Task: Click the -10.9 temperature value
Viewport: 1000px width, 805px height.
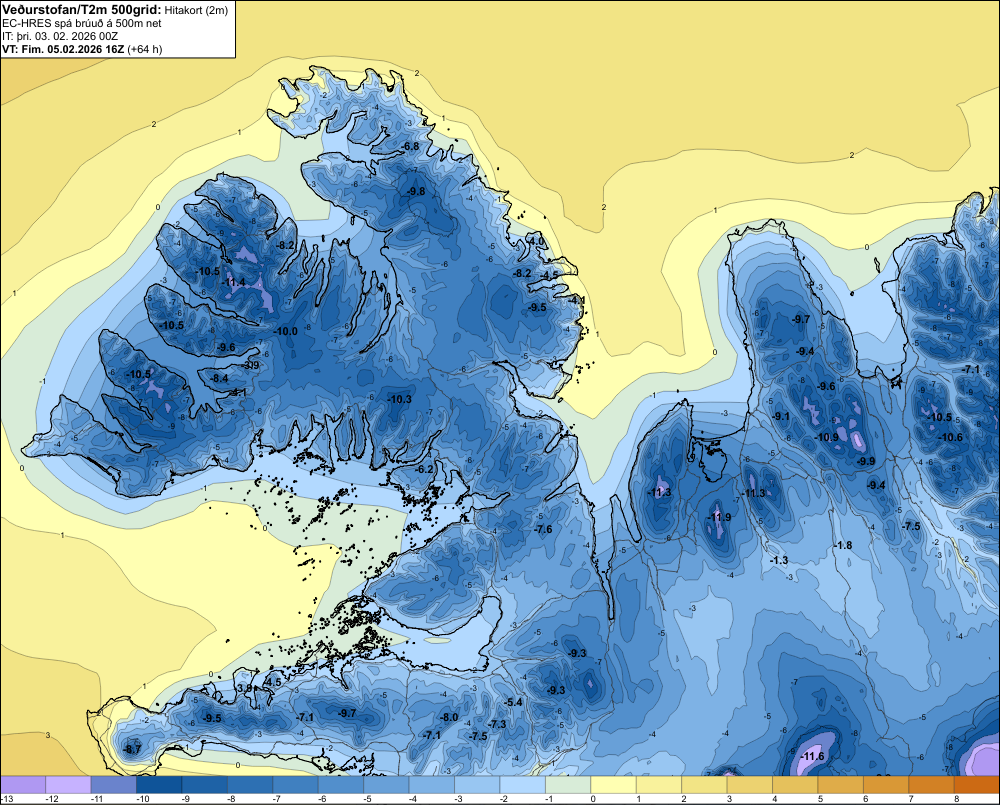Action: tap(827, 437)
